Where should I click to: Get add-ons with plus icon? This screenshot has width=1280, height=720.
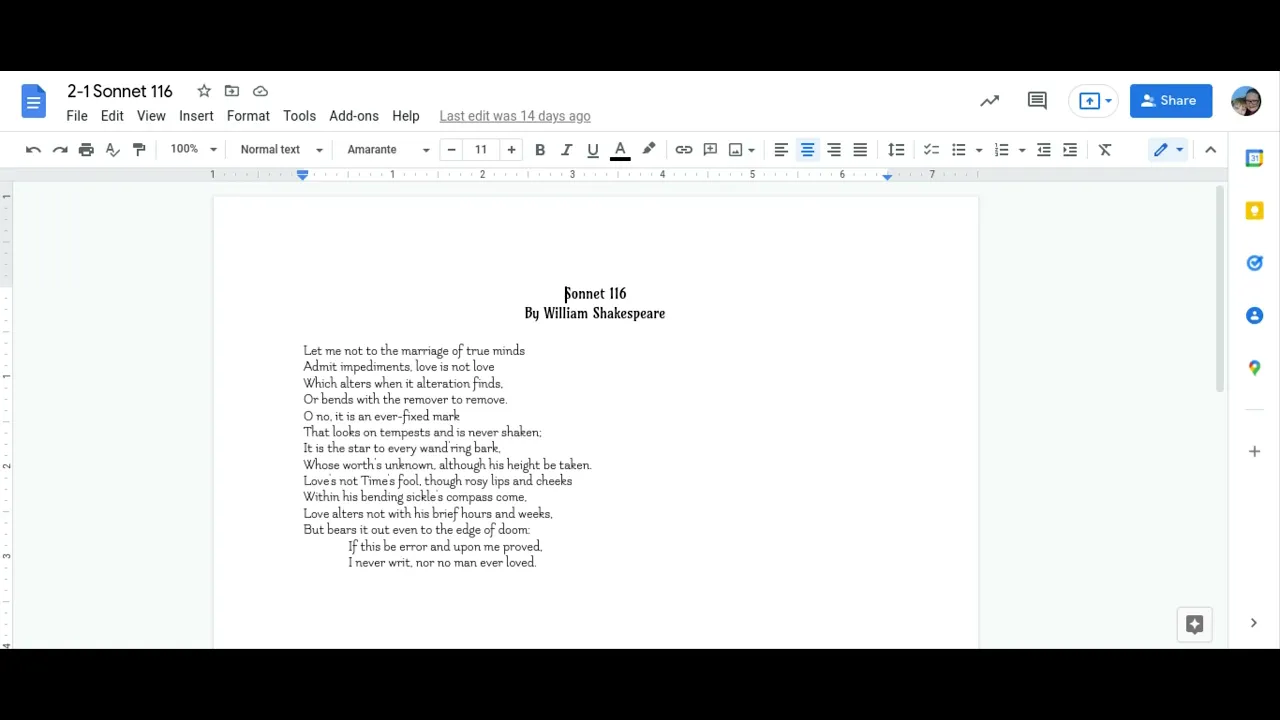click(x=1254, y=451)
